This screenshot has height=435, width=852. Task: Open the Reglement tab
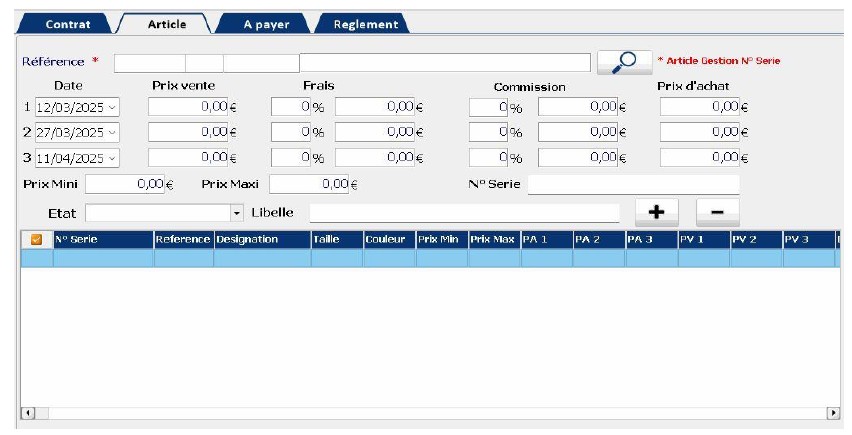point(365,24)
